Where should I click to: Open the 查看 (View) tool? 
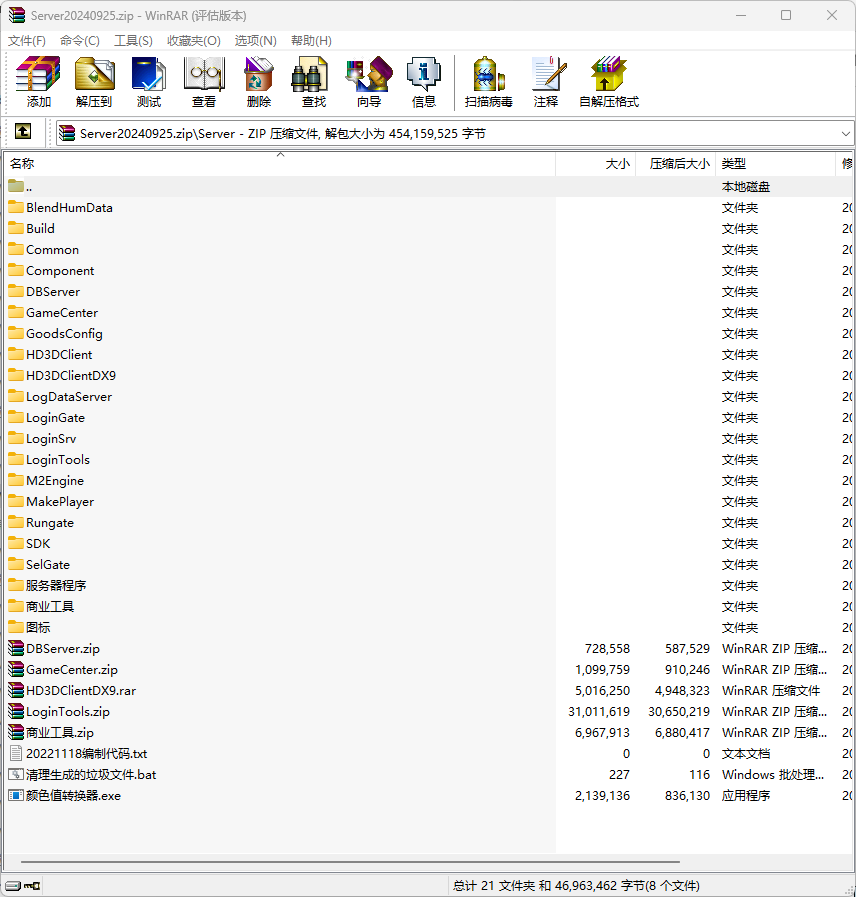pyautogui.click(x=204, y=82)
